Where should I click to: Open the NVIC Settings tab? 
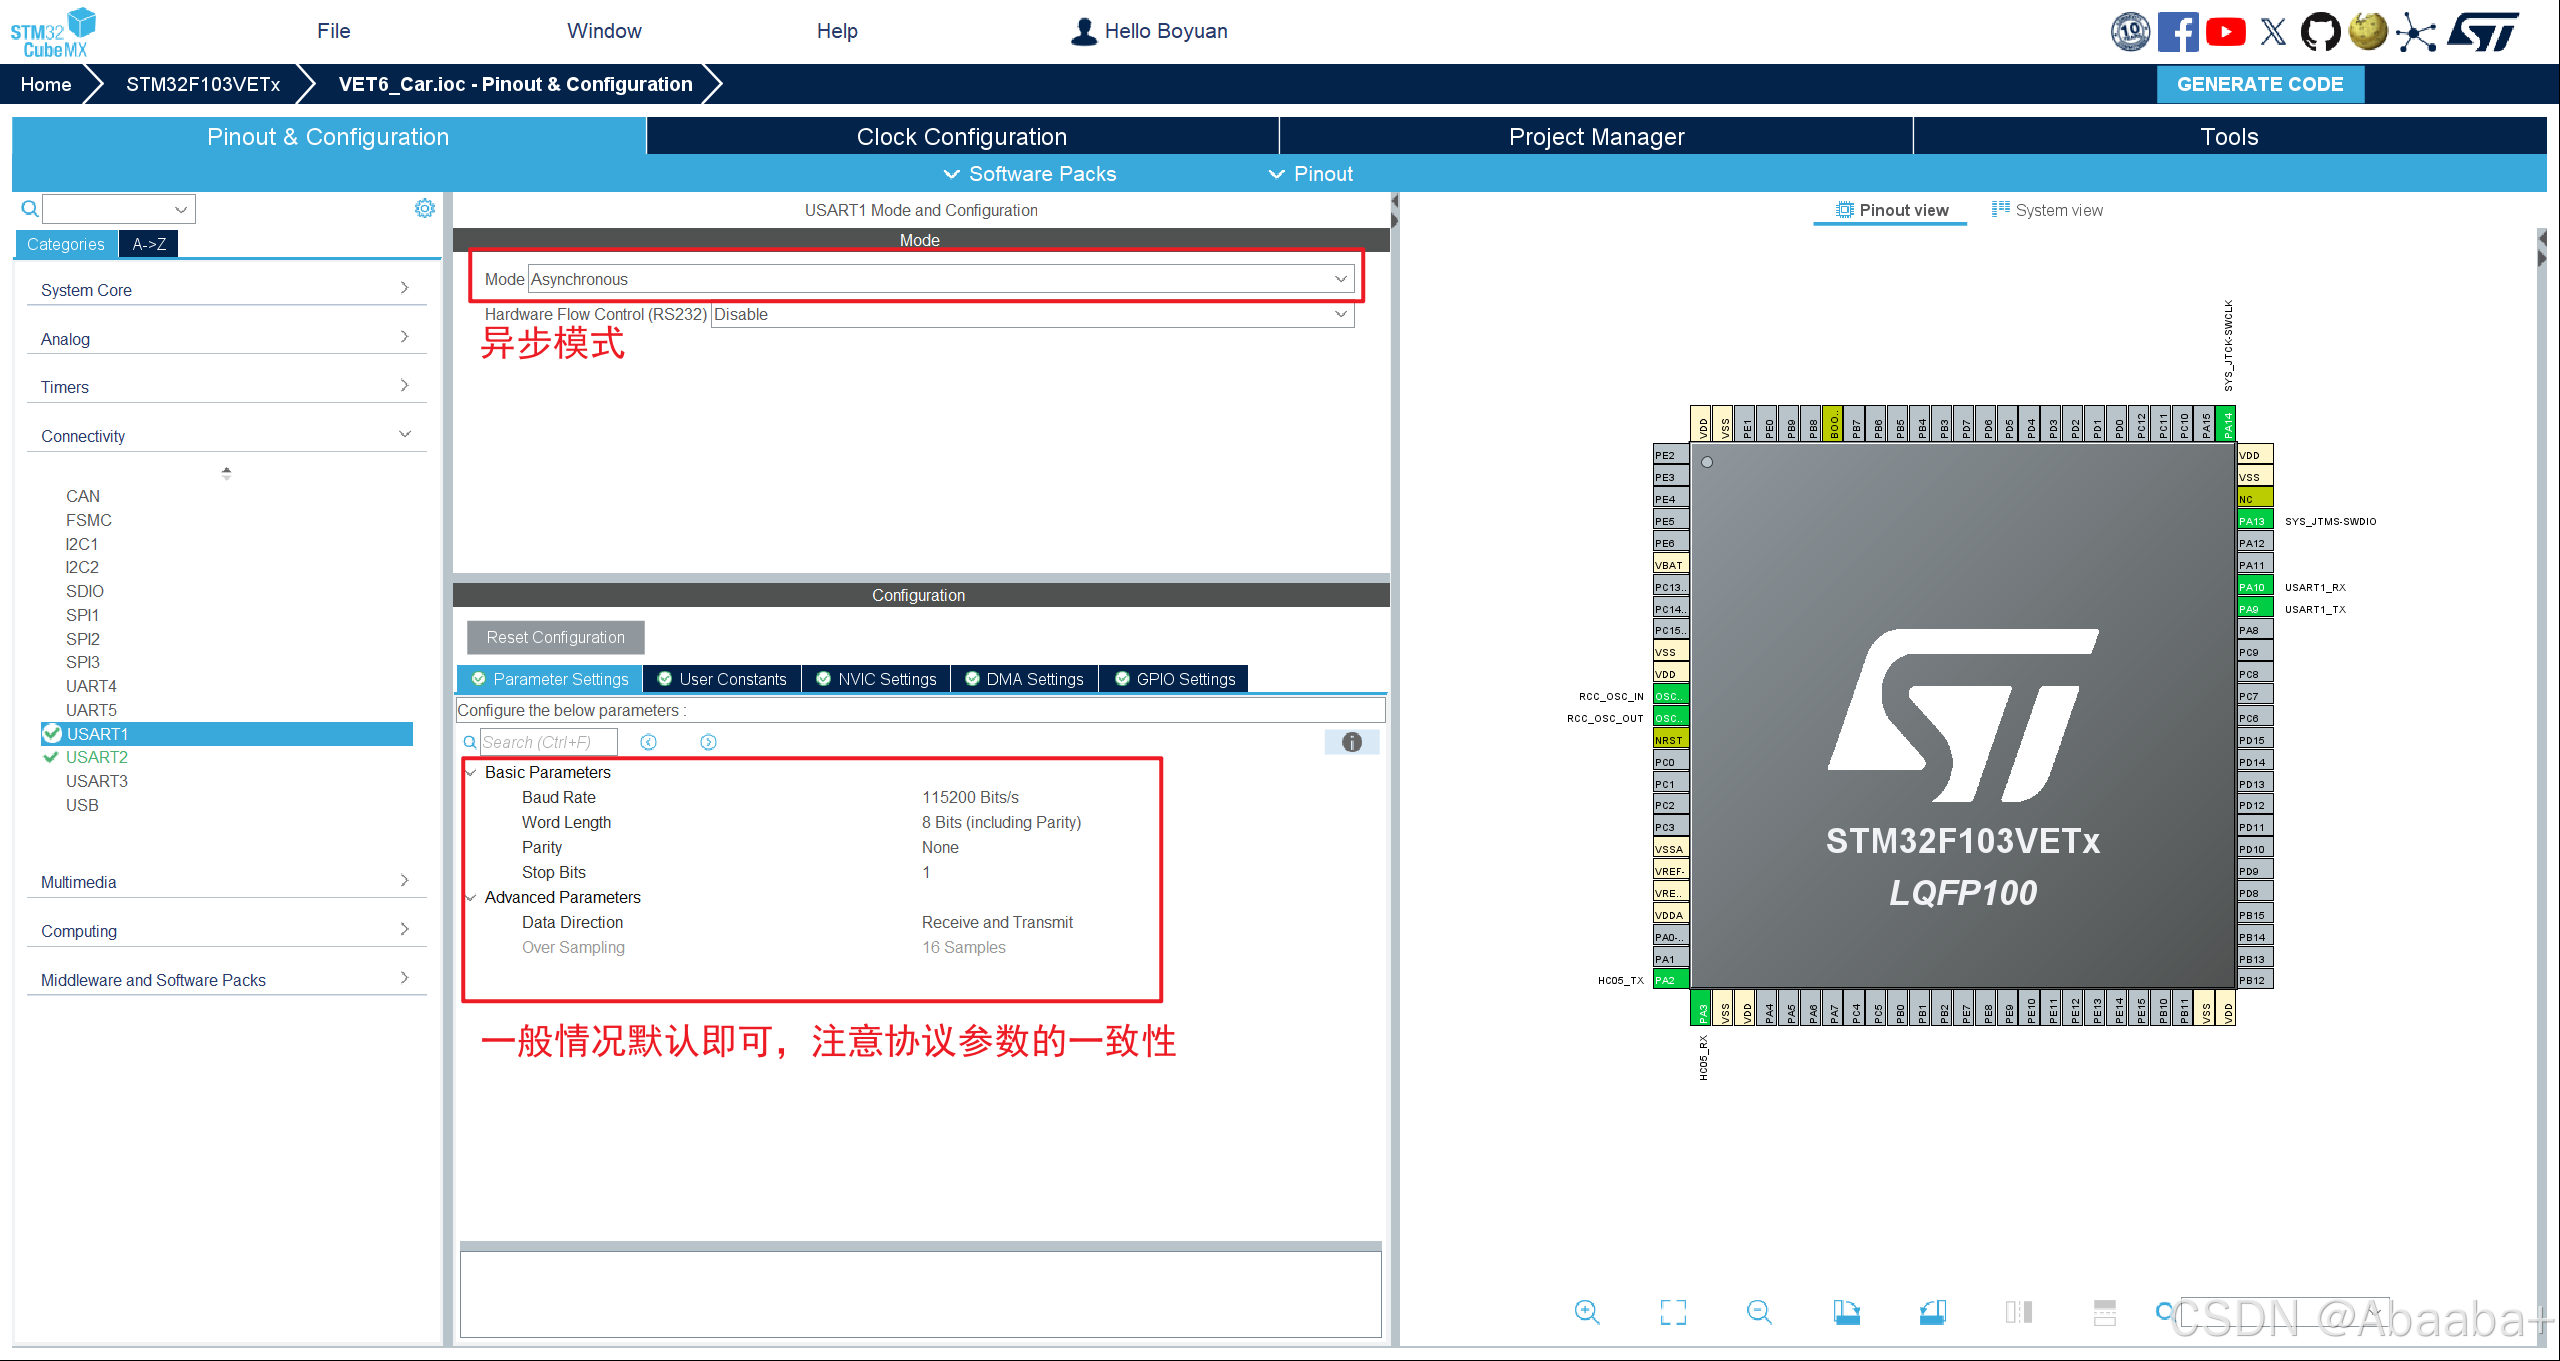click(x=876, y=679)
